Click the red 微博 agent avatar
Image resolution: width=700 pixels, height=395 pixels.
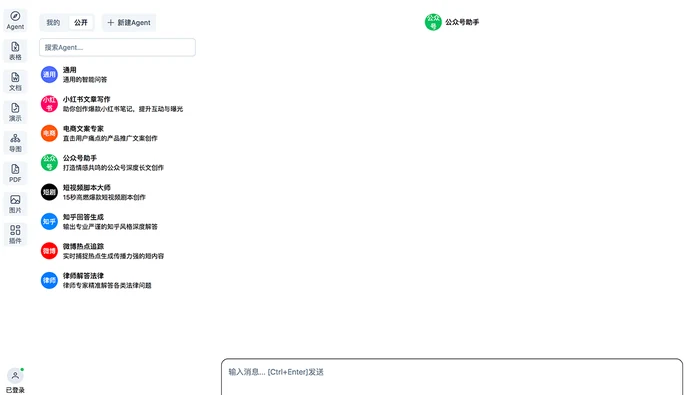[49, 251]
